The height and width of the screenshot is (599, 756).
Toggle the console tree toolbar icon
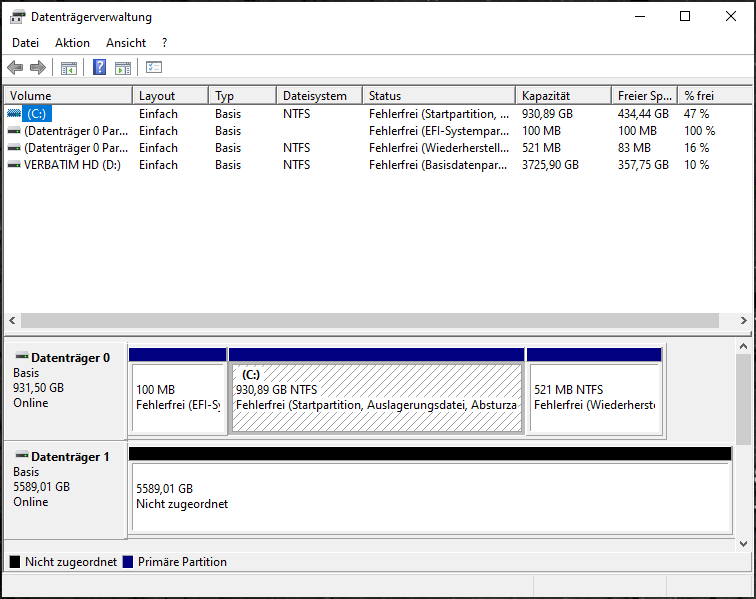69,68
